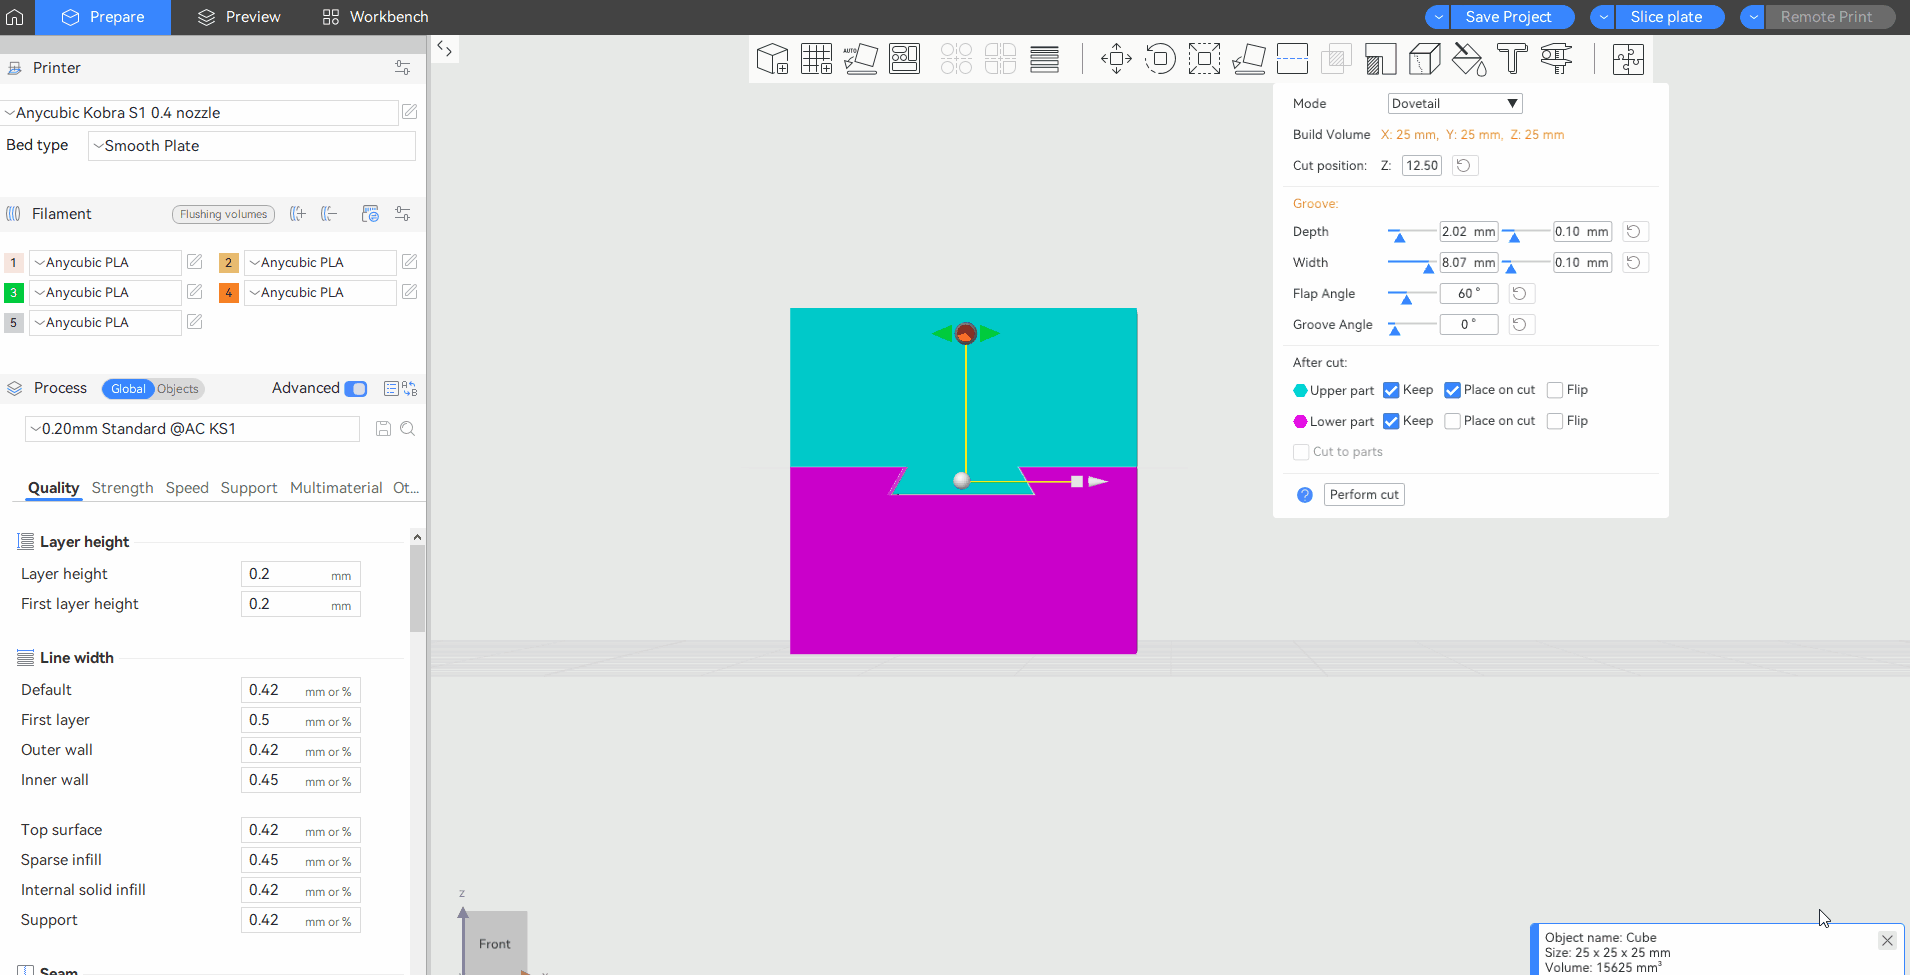This screenshot has height=975, width=1910.
Task: Open the Support painting tool
Action: tap(1380, 59)
